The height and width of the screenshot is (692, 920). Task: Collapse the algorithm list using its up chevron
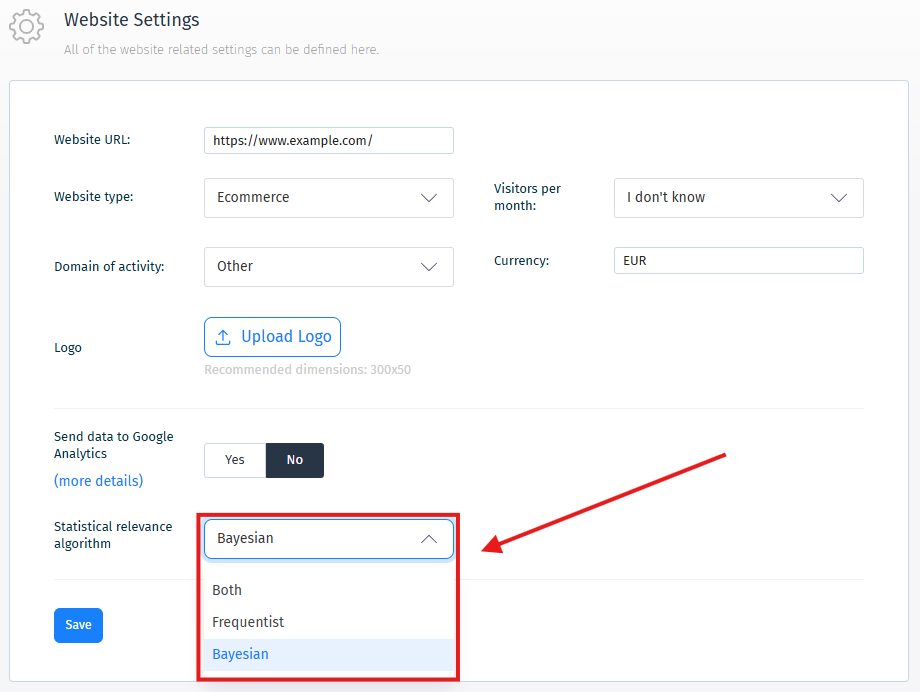(x=429, y=539)
